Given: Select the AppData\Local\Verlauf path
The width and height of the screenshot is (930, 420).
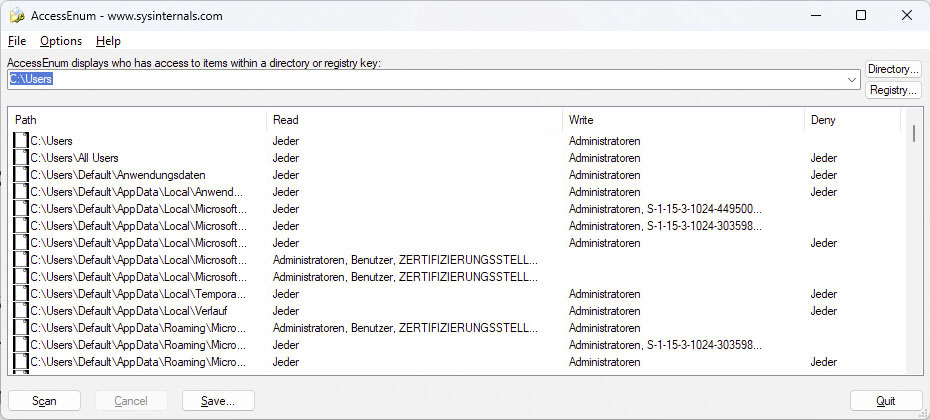Looking at the screenshot, I should point(129,311).
